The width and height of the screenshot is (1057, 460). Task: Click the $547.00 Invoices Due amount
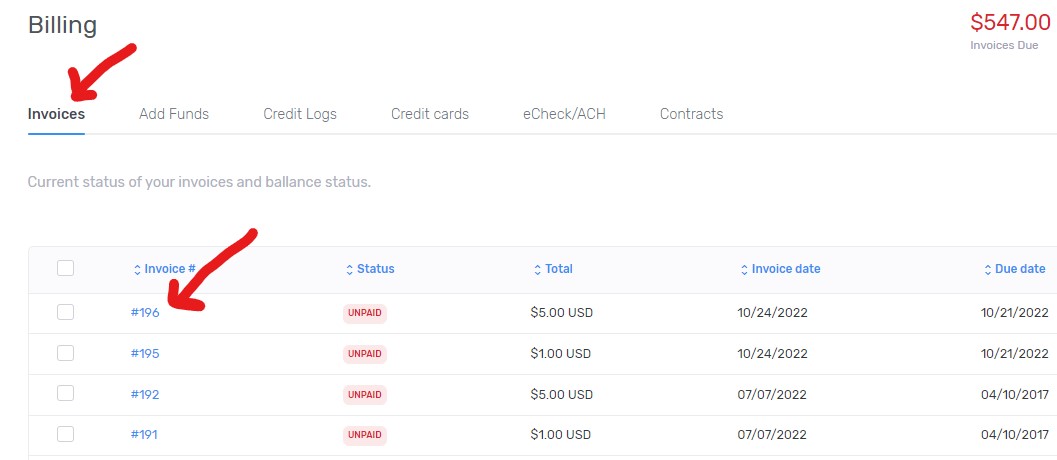(1010, 23)
